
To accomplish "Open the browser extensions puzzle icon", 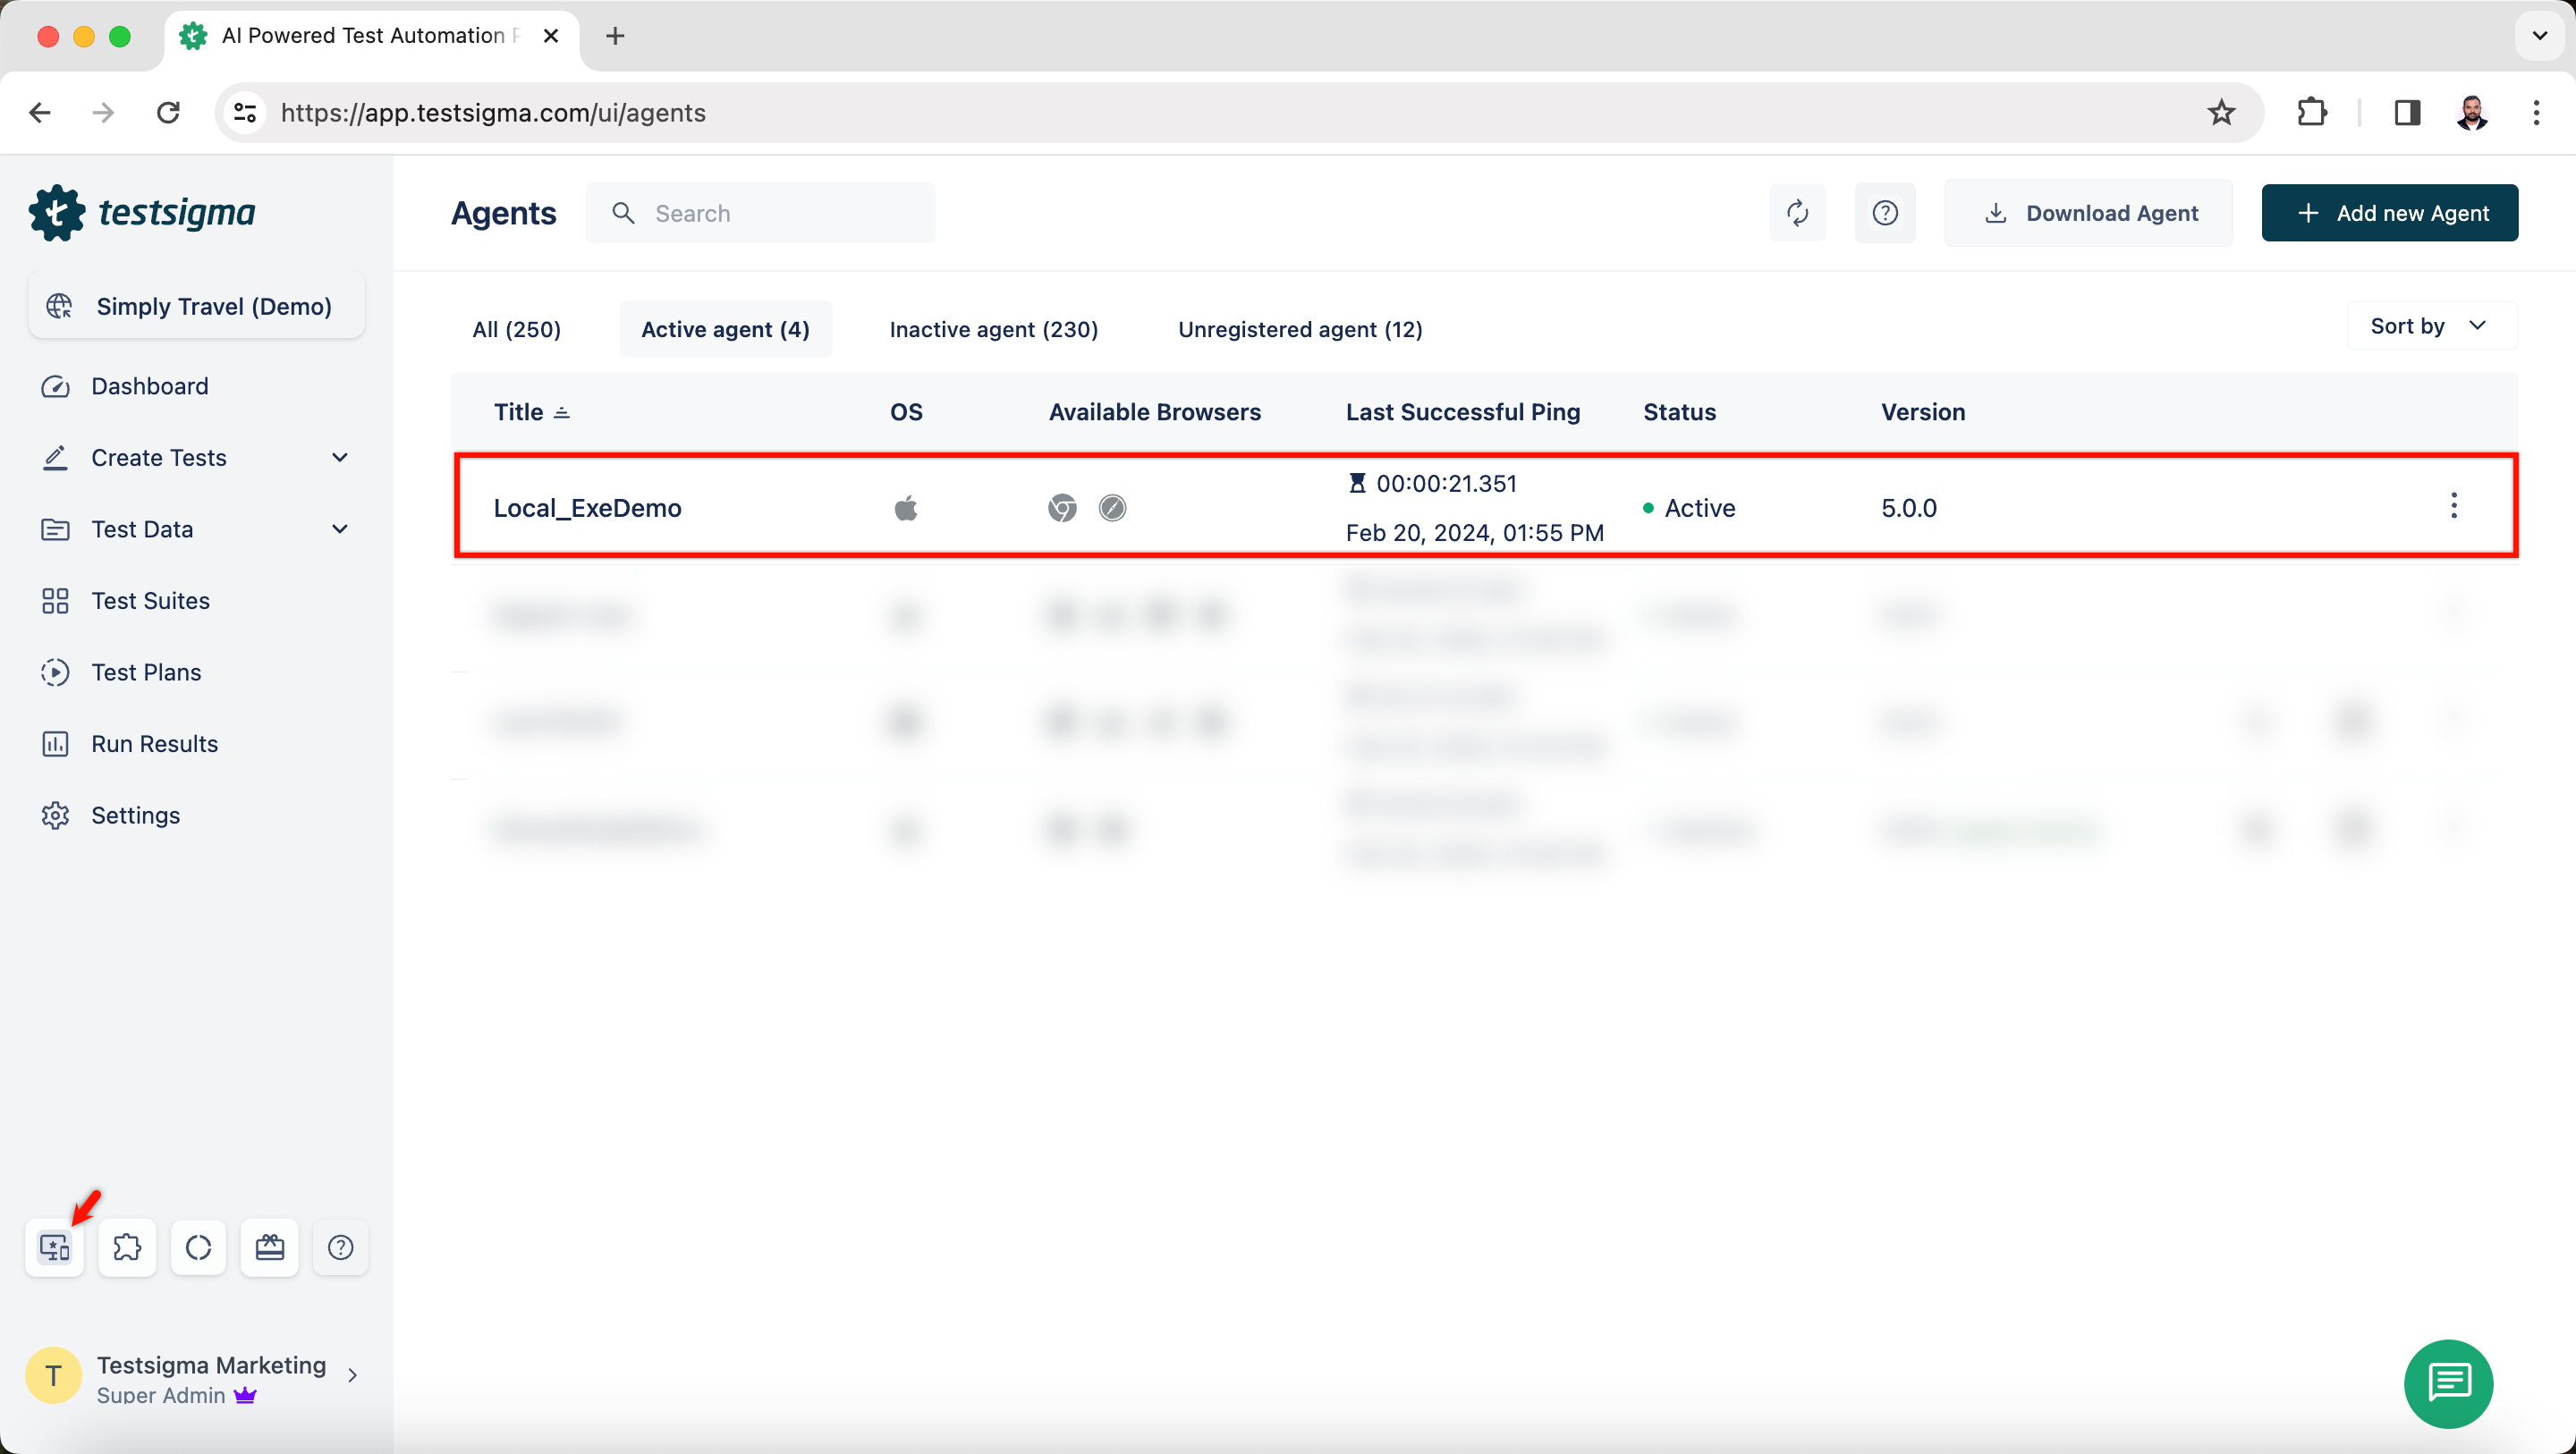I will [x=2312, y=113].
